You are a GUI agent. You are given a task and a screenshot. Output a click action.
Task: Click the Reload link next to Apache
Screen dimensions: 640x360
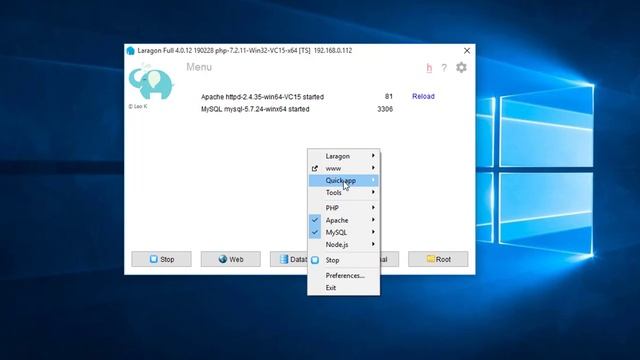[423, 96]
